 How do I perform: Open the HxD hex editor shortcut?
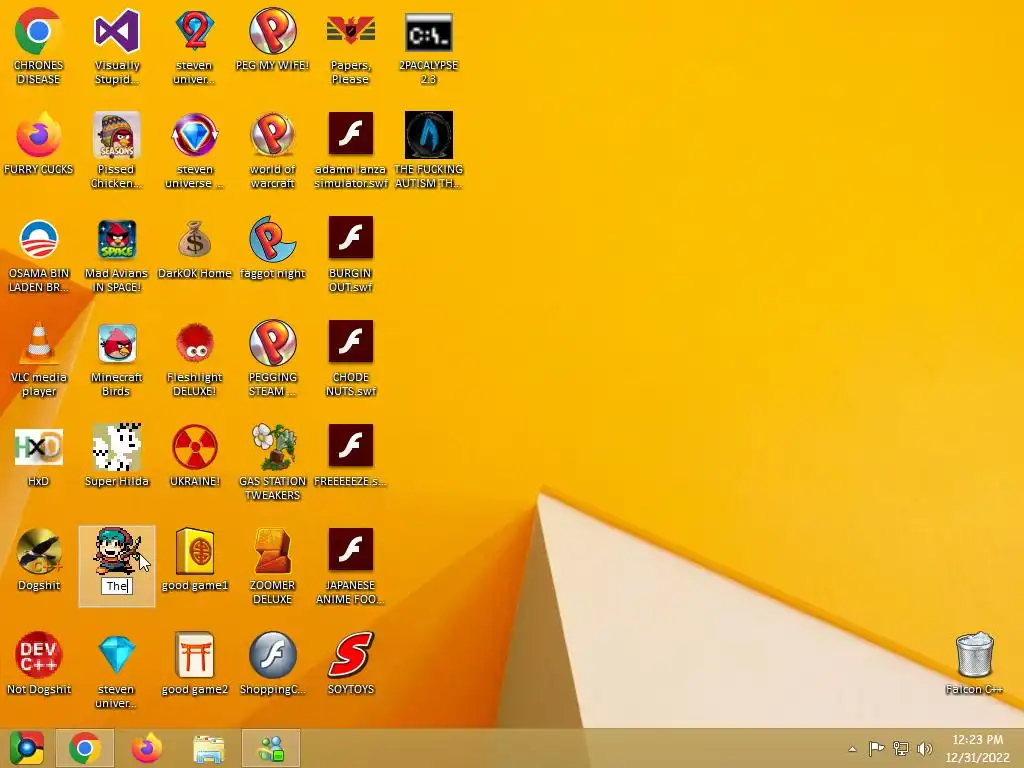click(39, 447)
